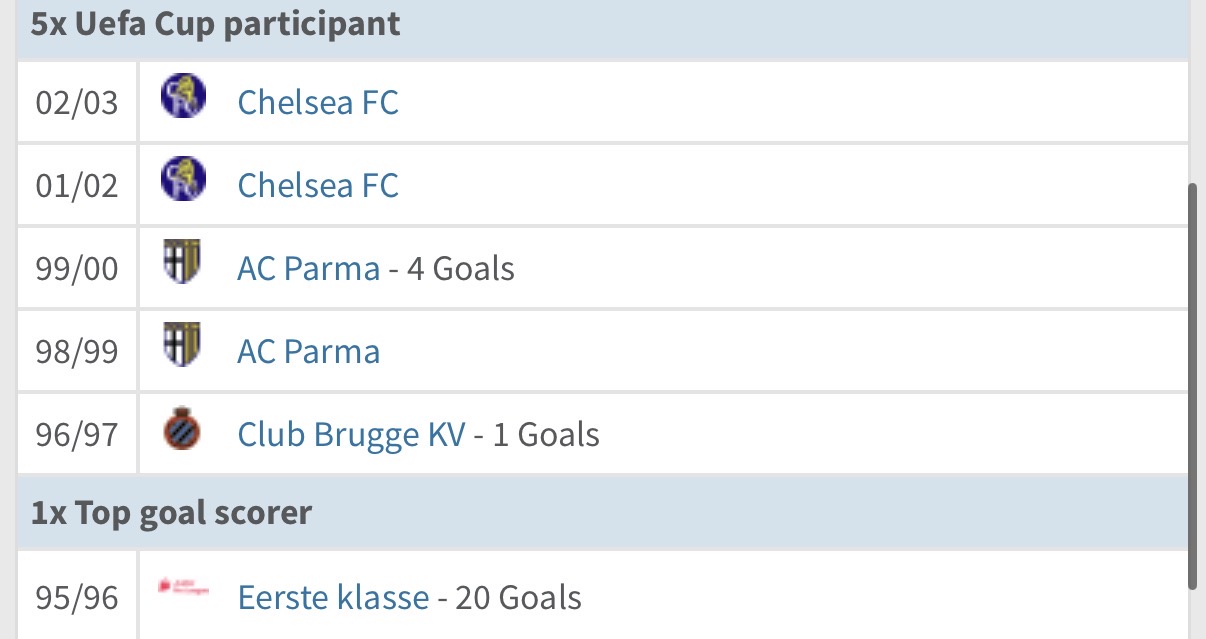Select the 02/03 season cell

click(x=77, y=102)
